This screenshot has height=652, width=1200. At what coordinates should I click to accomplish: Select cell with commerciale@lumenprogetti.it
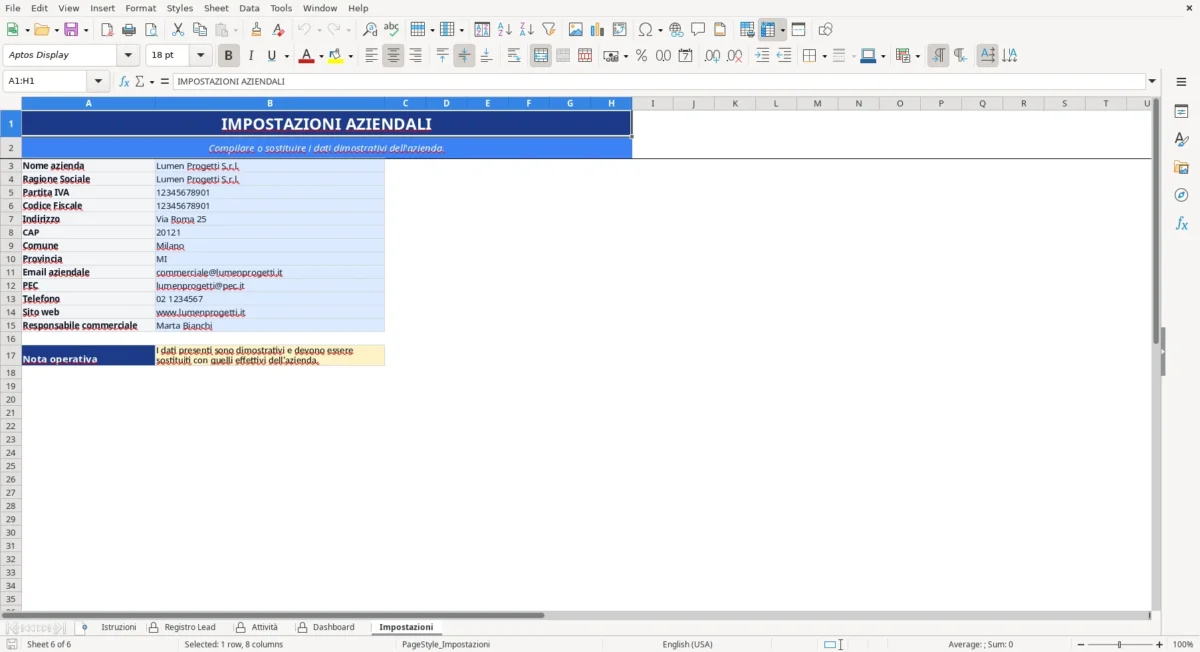(x=269, y=272)
